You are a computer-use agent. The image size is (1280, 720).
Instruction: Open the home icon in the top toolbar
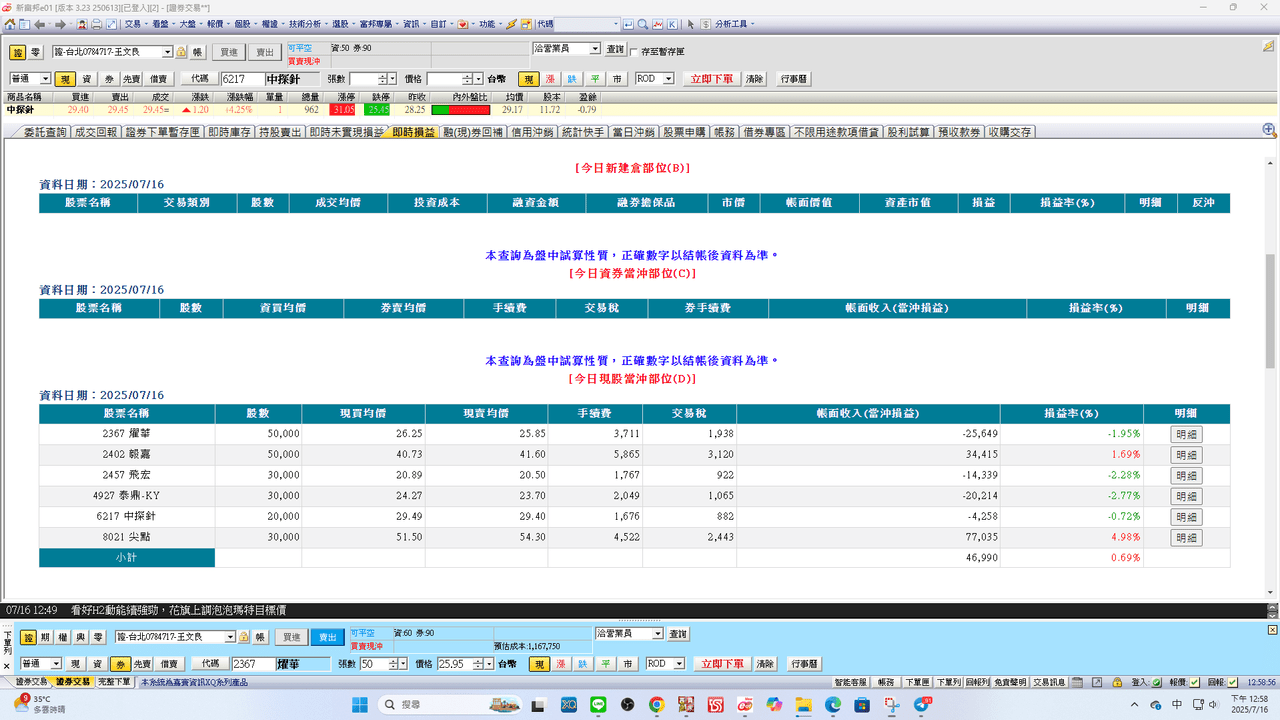[x=9, y=24]
